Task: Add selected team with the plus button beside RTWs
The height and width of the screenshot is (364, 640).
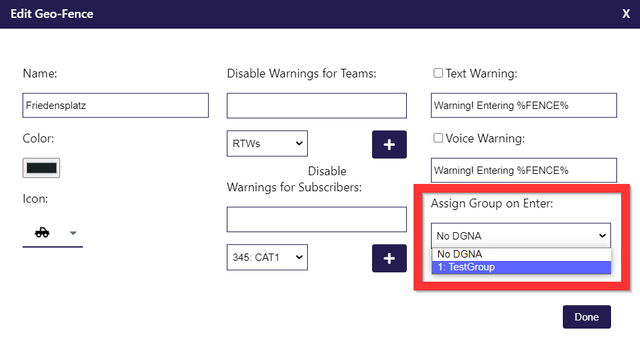Action: (x=389, y=144)
